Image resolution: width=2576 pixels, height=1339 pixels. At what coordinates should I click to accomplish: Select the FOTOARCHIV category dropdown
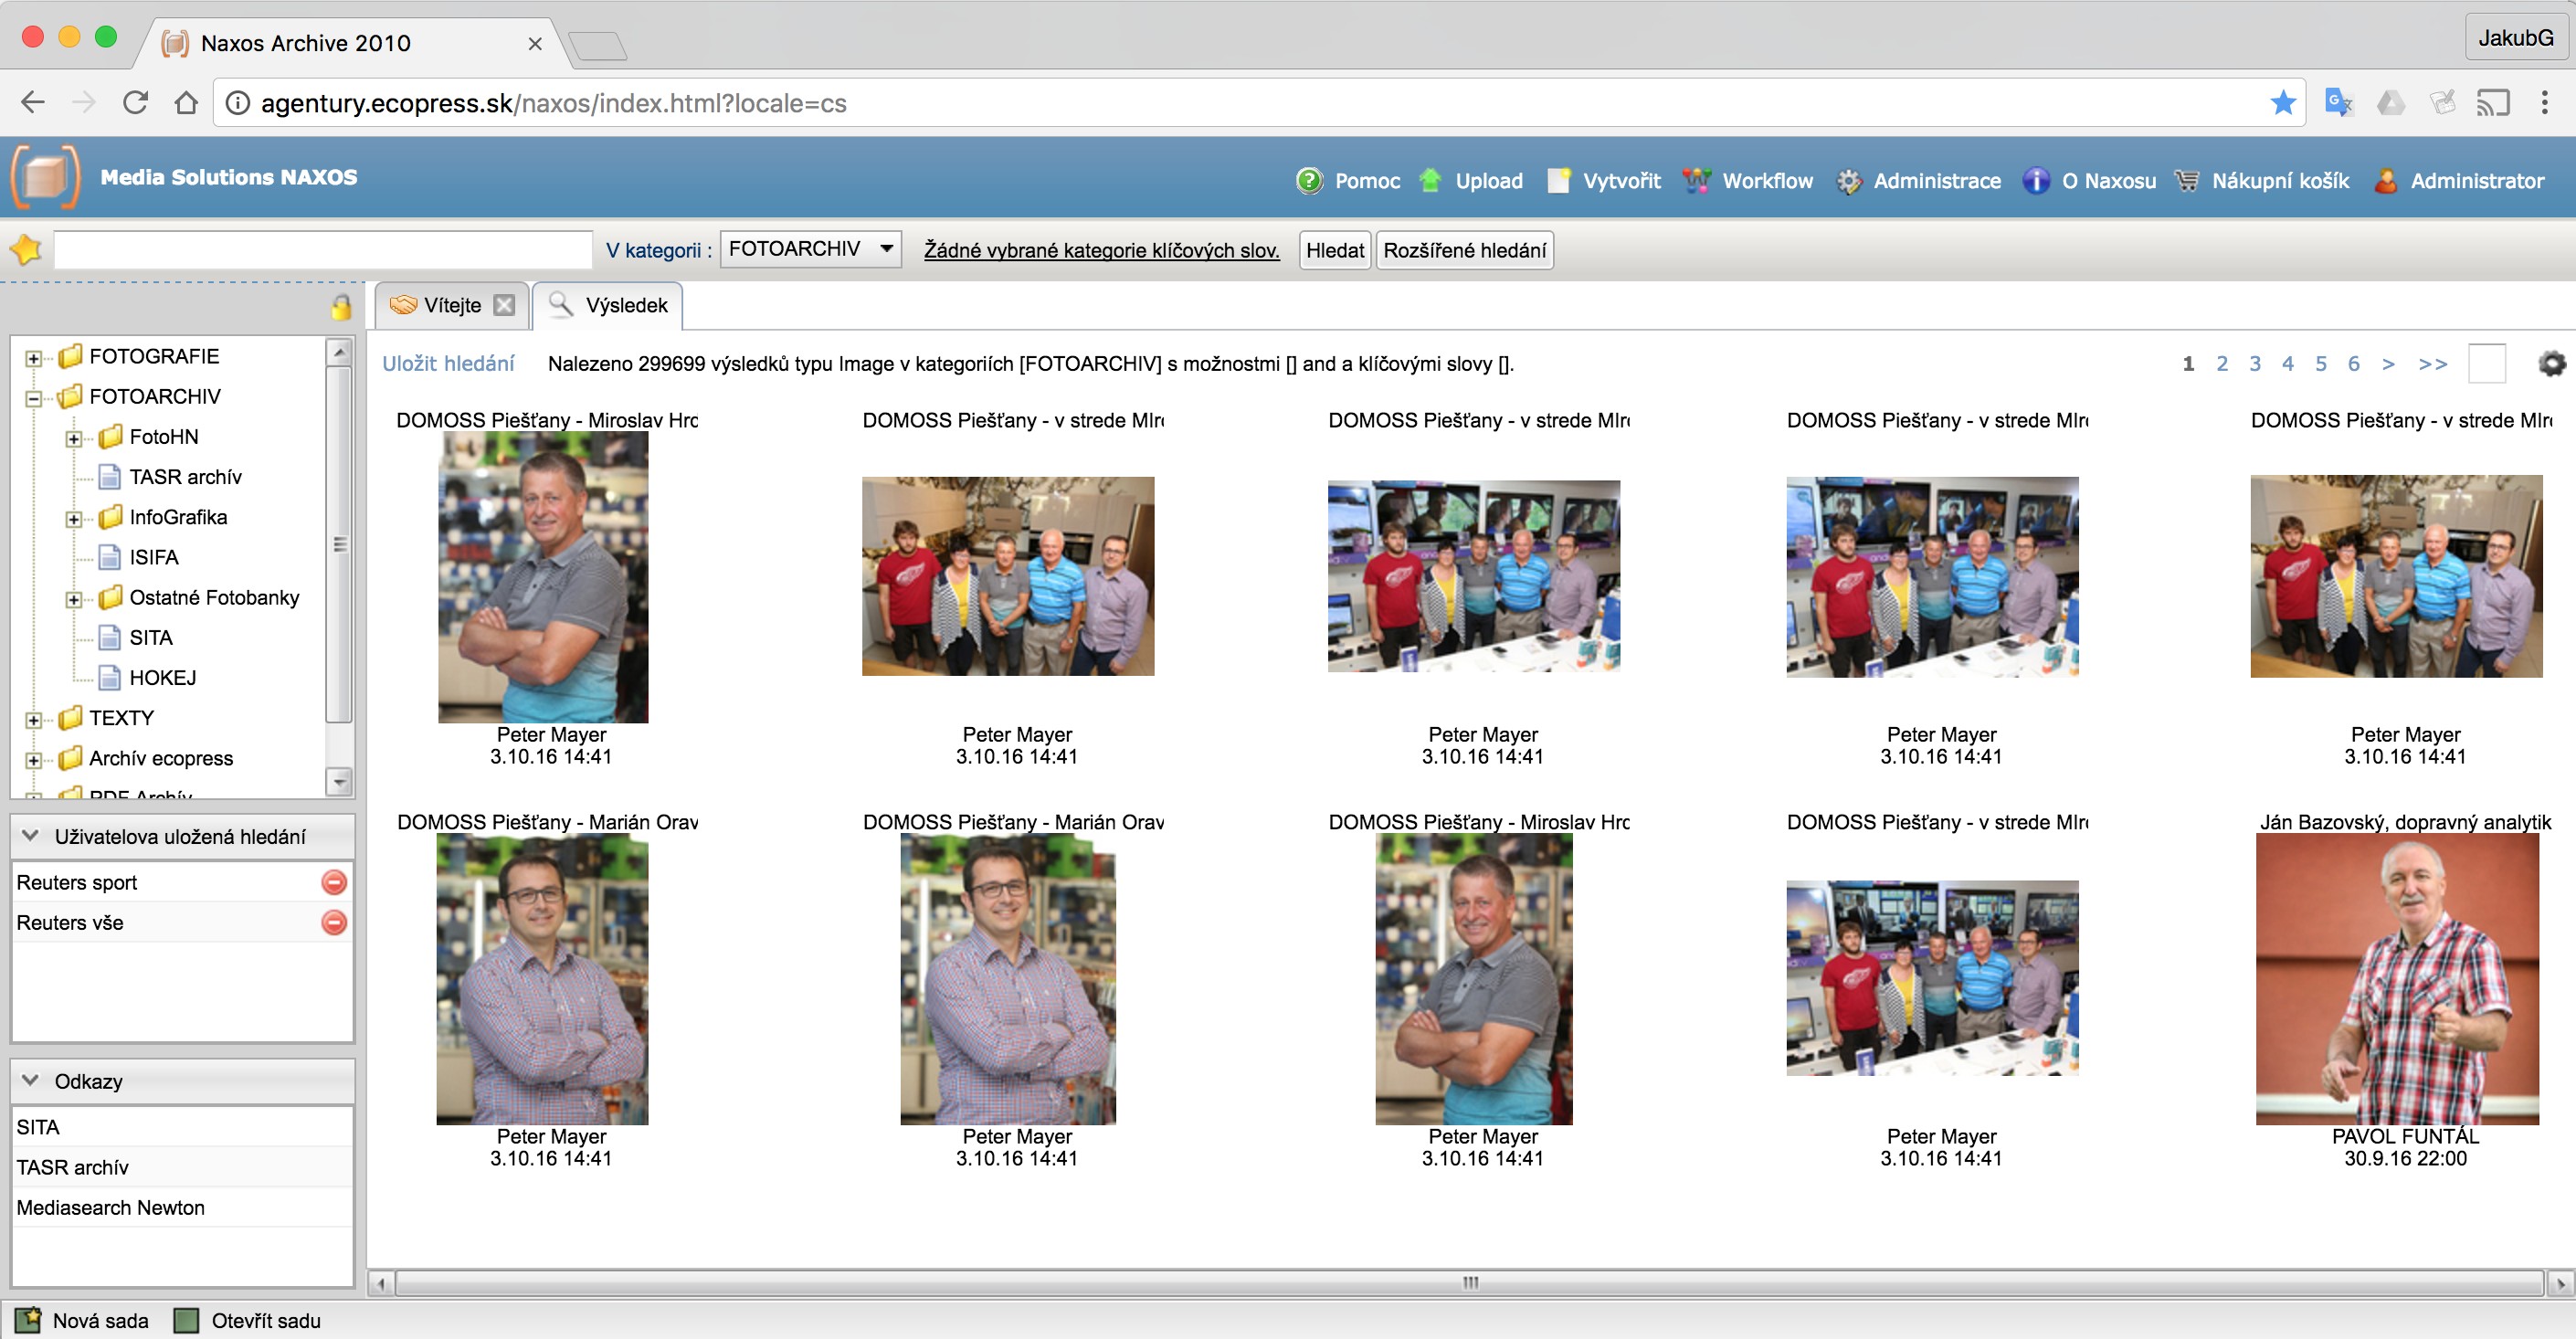809,248
